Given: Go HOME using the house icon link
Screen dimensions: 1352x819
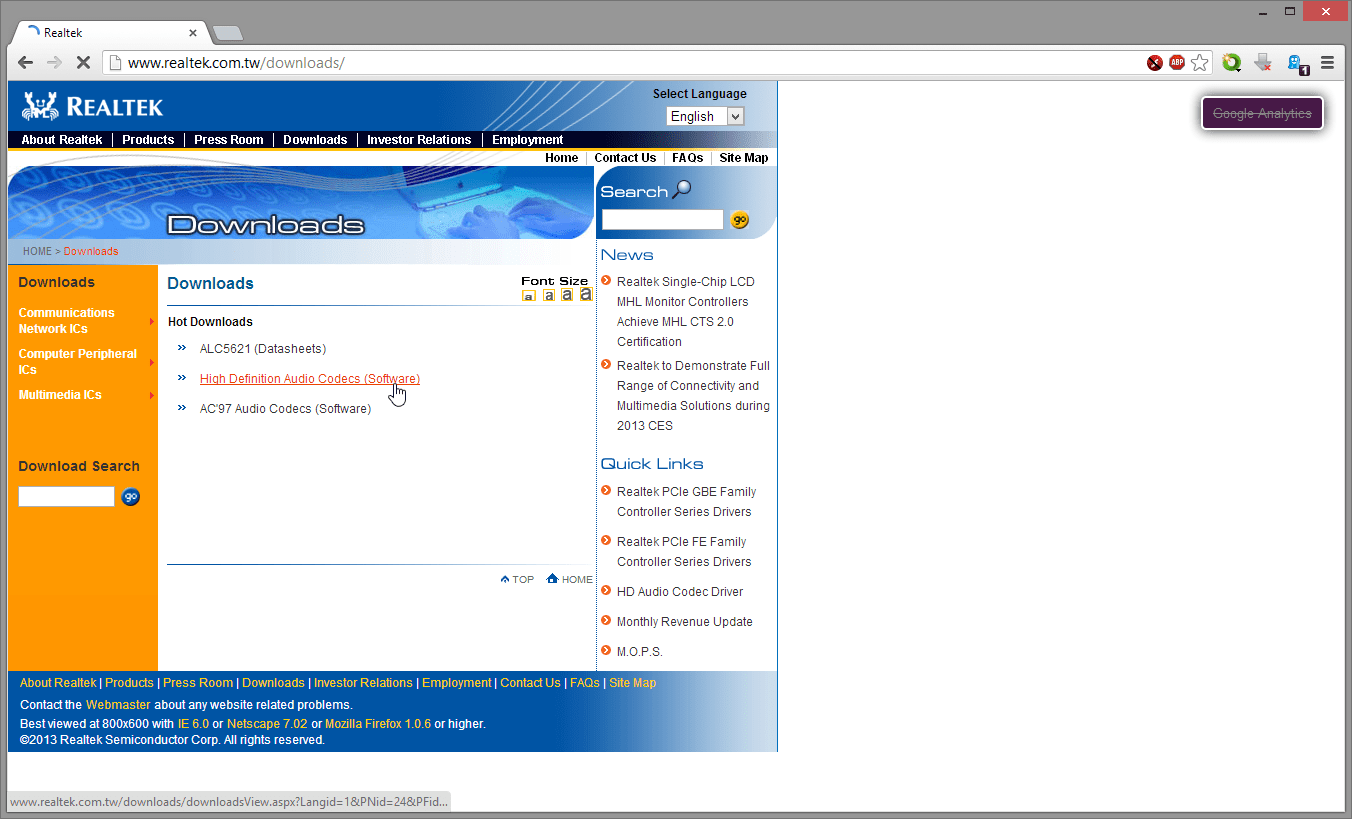Looking at the screenshot, I should pyautogui.click(x=569, y=579).
